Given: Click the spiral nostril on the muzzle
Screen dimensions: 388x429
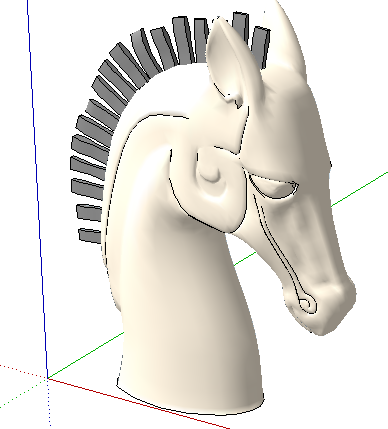Looking at the screenshot, I should click(x=307, y=304).
